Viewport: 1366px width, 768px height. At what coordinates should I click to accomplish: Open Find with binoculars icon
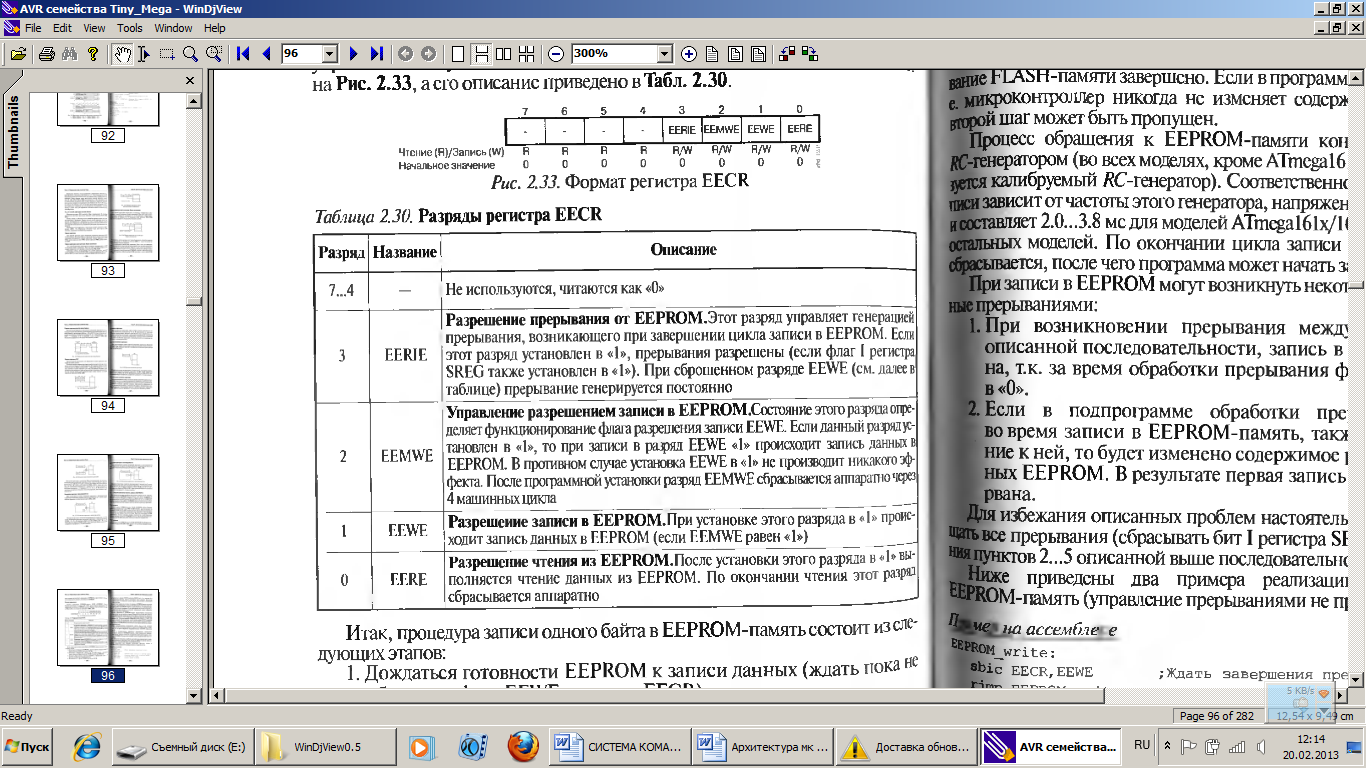(x=70, y=54)
